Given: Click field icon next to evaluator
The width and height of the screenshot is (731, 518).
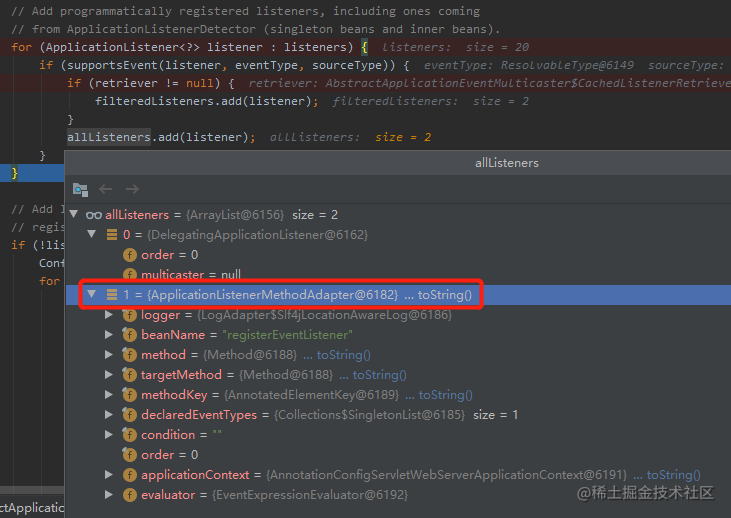Looking at the screenshot, I should click(129, 495).
